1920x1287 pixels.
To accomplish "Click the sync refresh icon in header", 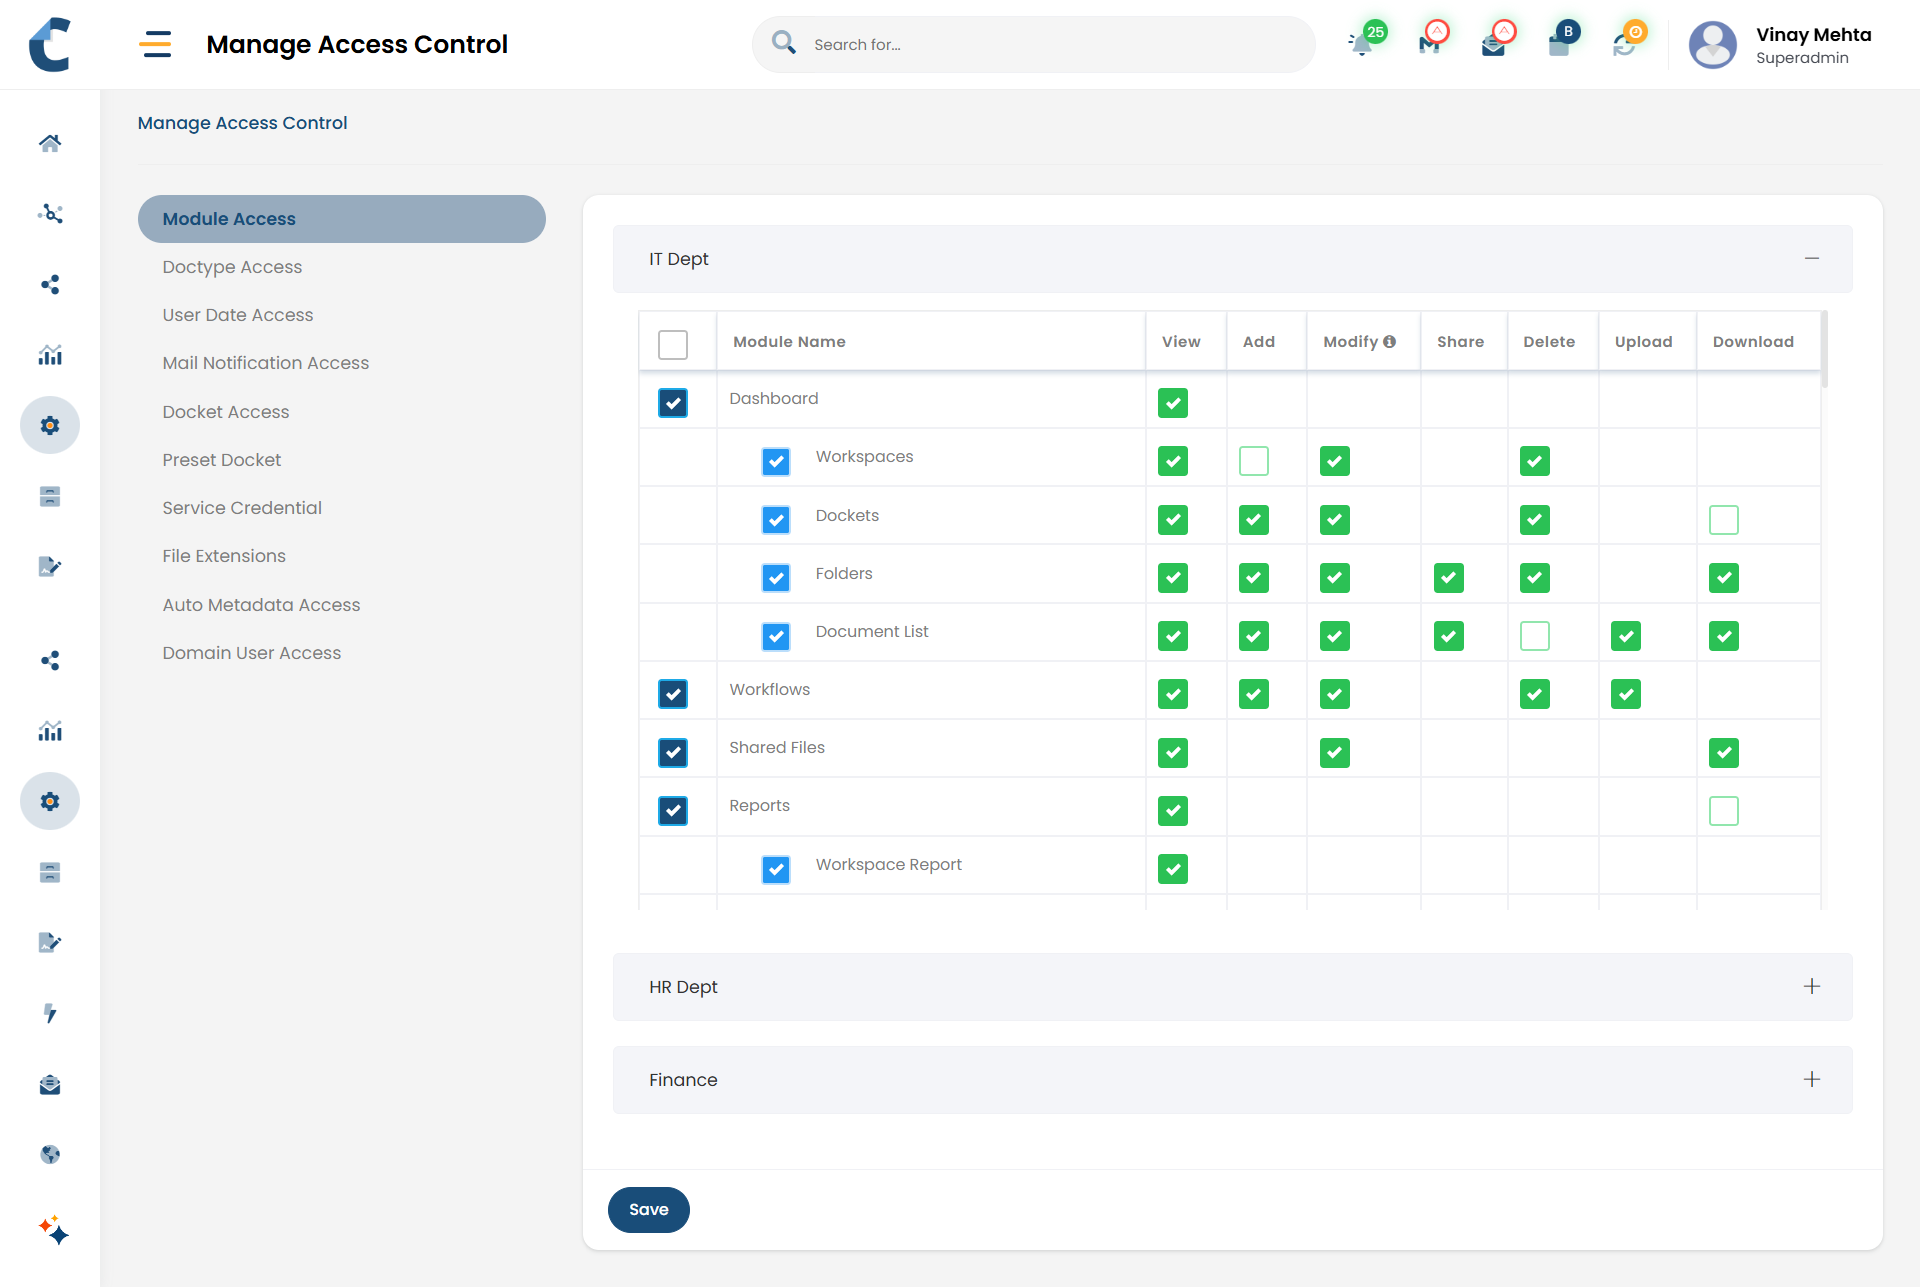I will coord(1624,45).
